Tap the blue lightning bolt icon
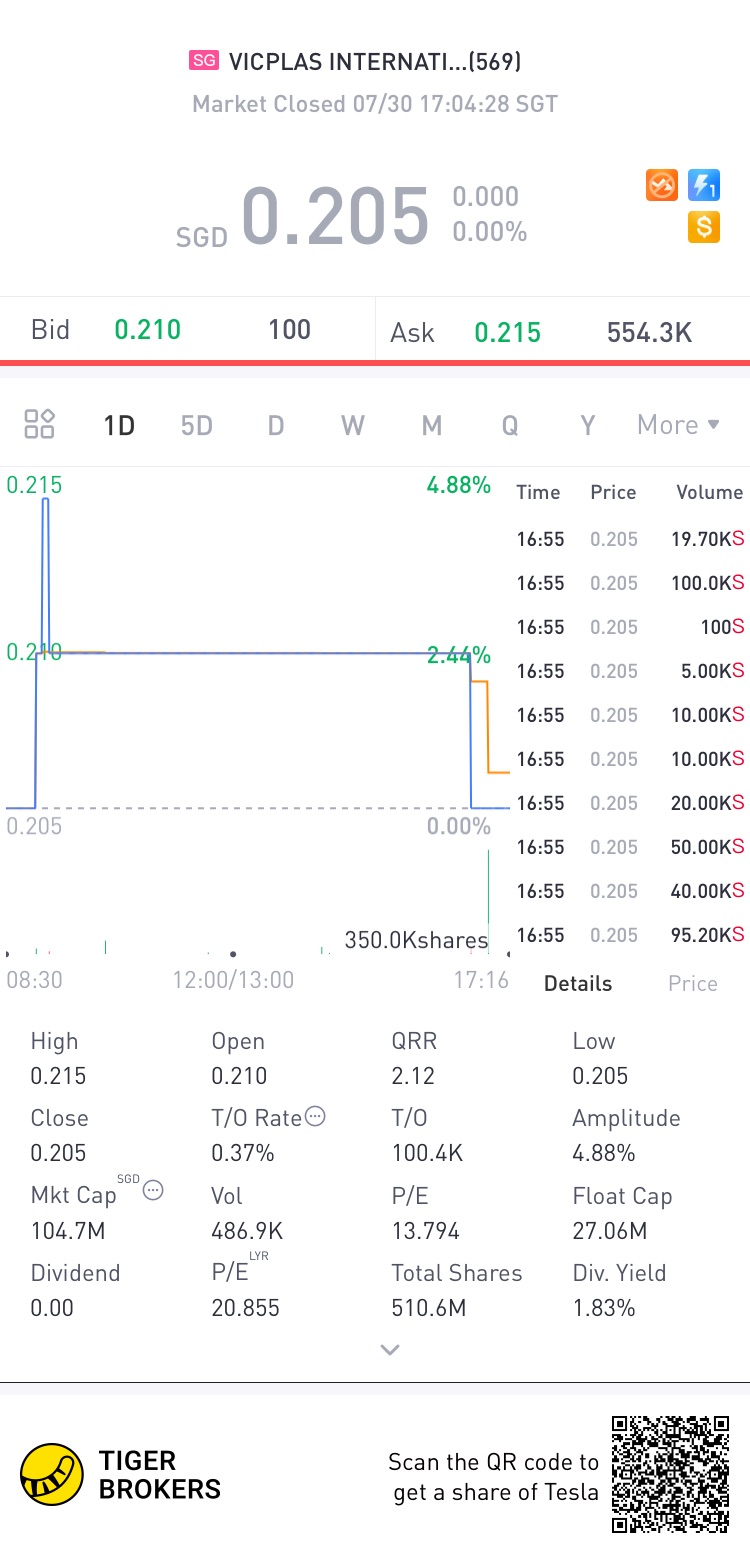The width and height of the screenshot is (750, 1555). coord(704,185)
